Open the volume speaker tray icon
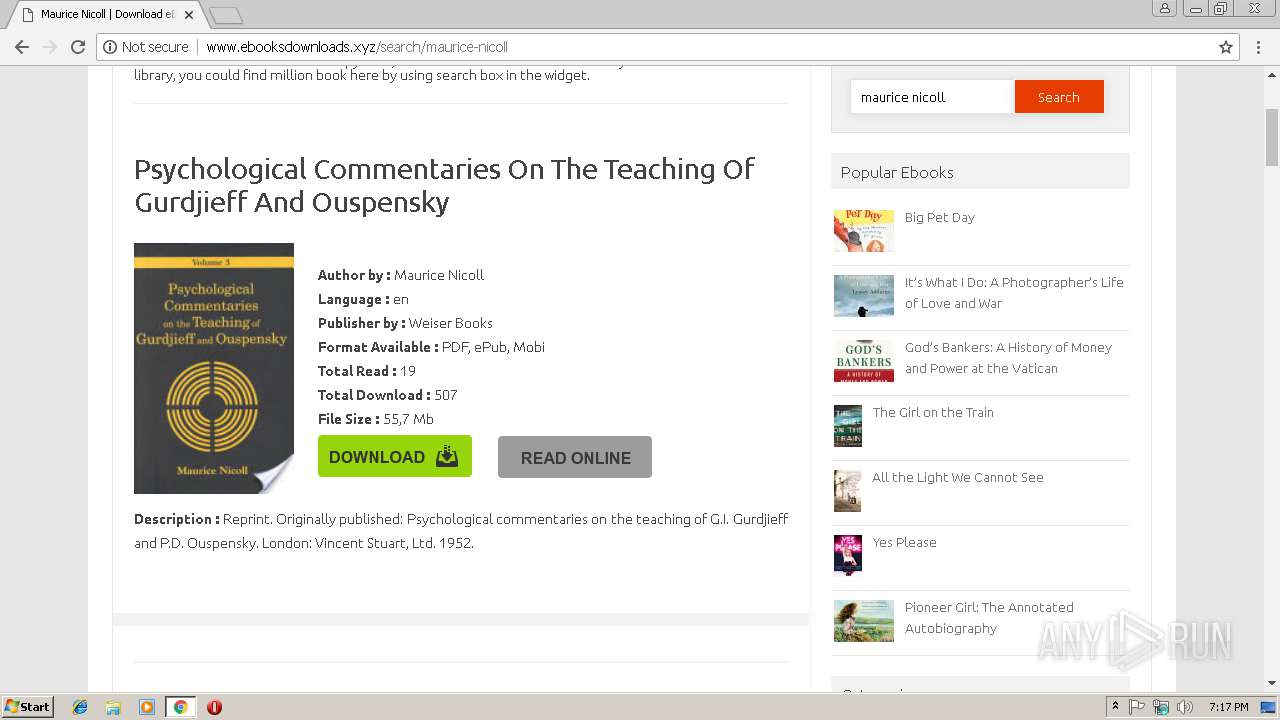1280x720 pixels. 1184,707
